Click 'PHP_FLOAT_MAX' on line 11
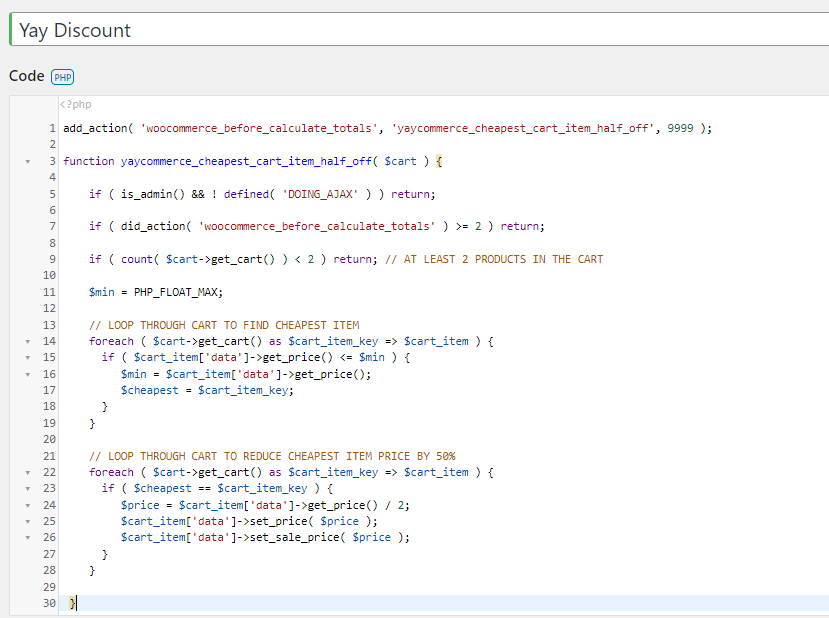 pos(176,292)
